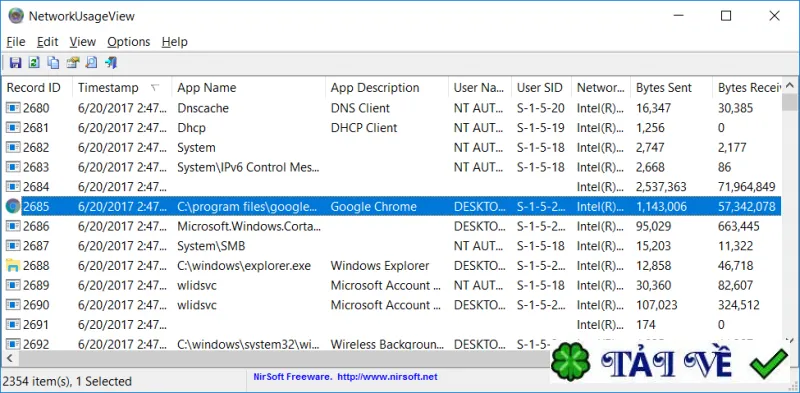800x393 pixels.
Task: Open the View menu
Action: (x=83, y=42)
